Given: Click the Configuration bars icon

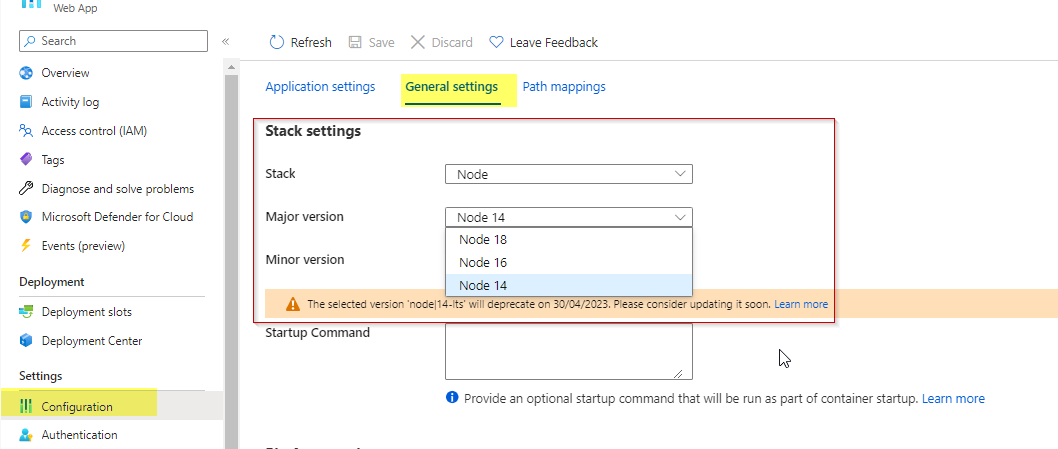Looking at the screenshot, I should 26,406.
